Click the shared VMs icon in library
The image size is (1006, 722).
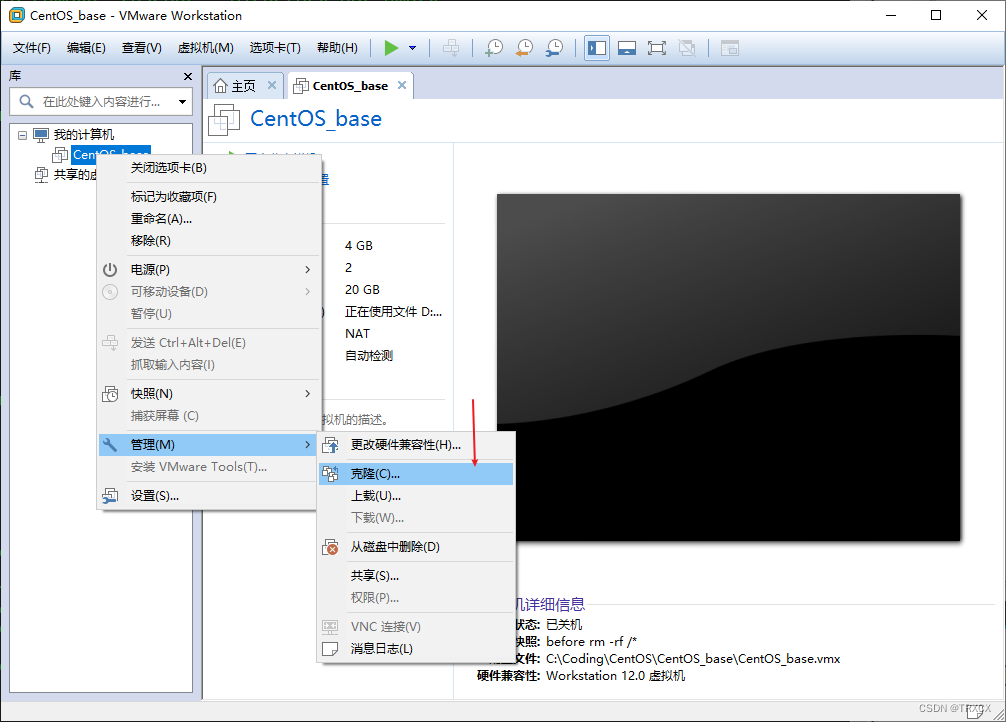point(41,175)
